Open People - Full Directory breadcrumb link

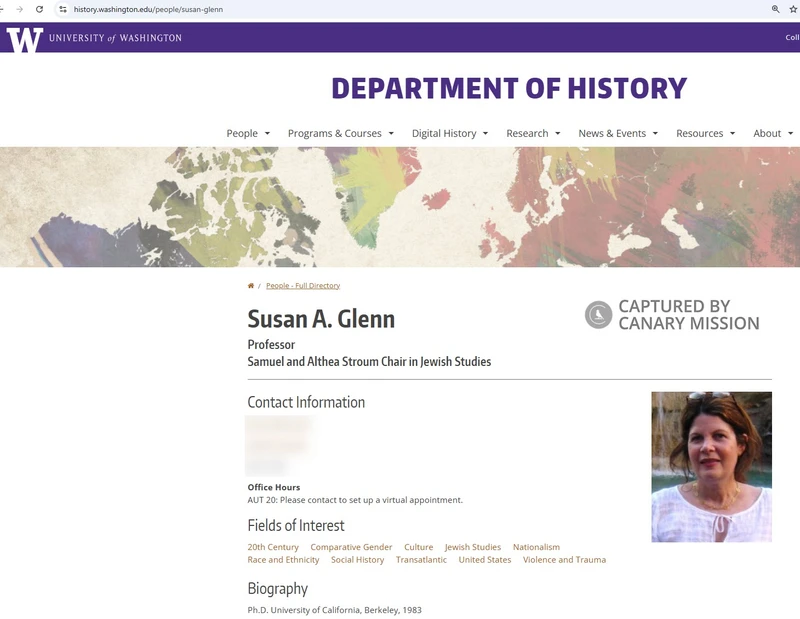point(303,286)
